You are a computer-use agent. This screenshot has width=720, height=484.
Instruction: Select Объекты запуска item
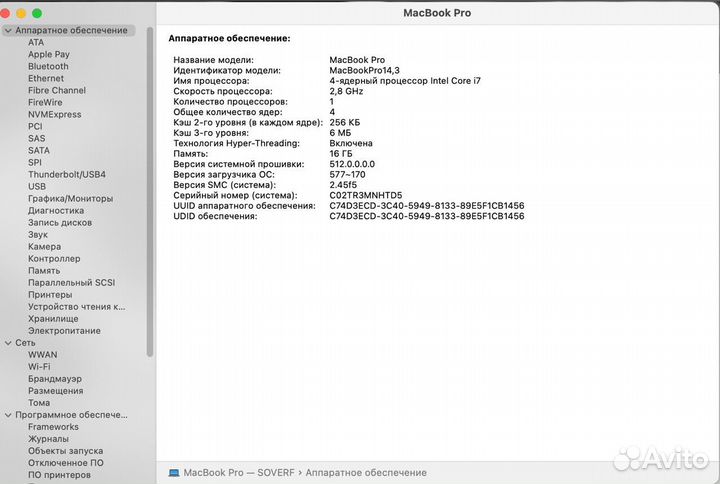click(66, 451)
